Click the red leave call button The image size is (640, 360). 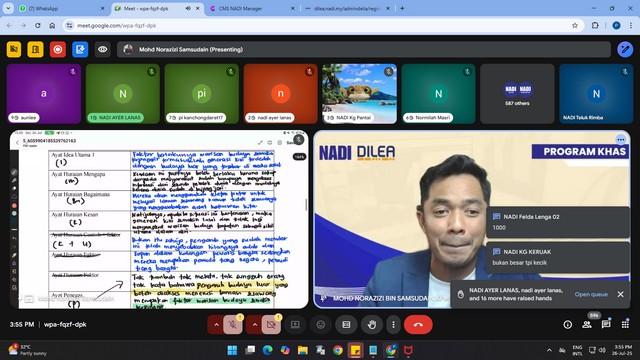click(418, 325)
